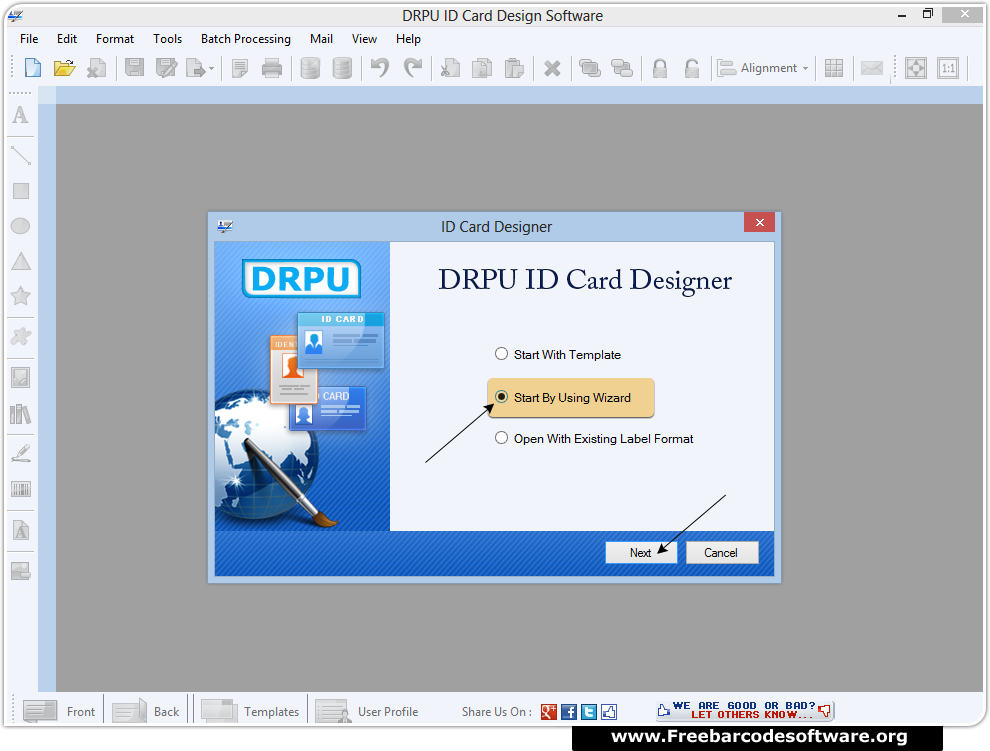Select the Image library books tool
This screenshot has width=990, height=751.
tap(21, 414)
